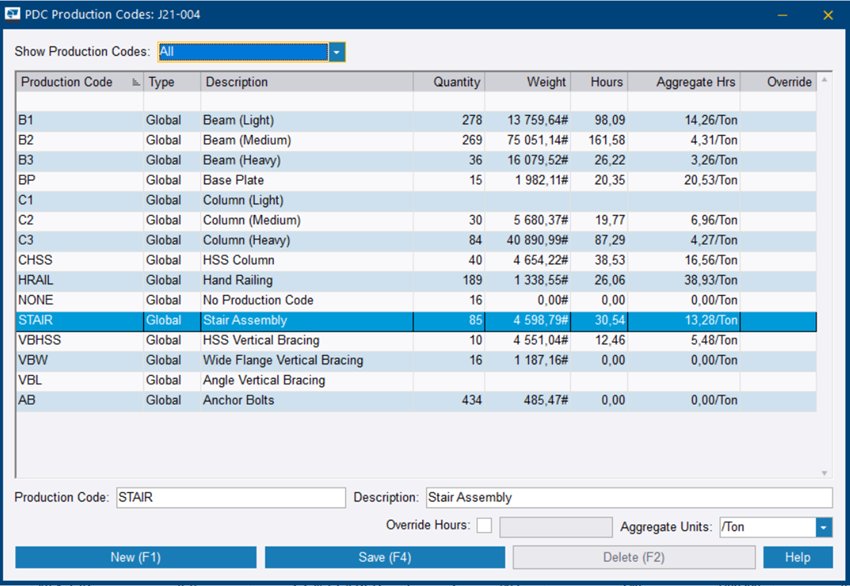Click the New (F1) button
850x586 pixels.
pos(135,557)
